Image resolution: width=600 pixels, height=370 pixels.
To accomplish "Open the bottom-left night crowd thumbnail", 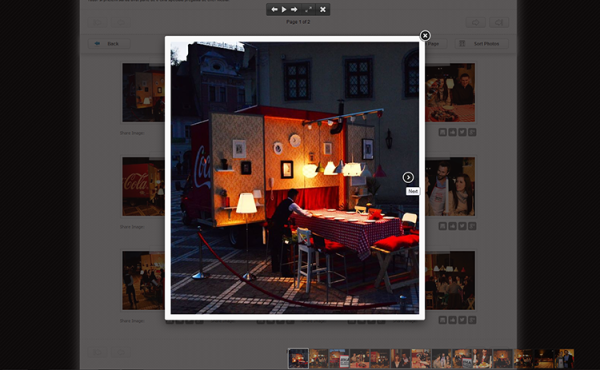I will pyautogui.click(x=143, y=280).
